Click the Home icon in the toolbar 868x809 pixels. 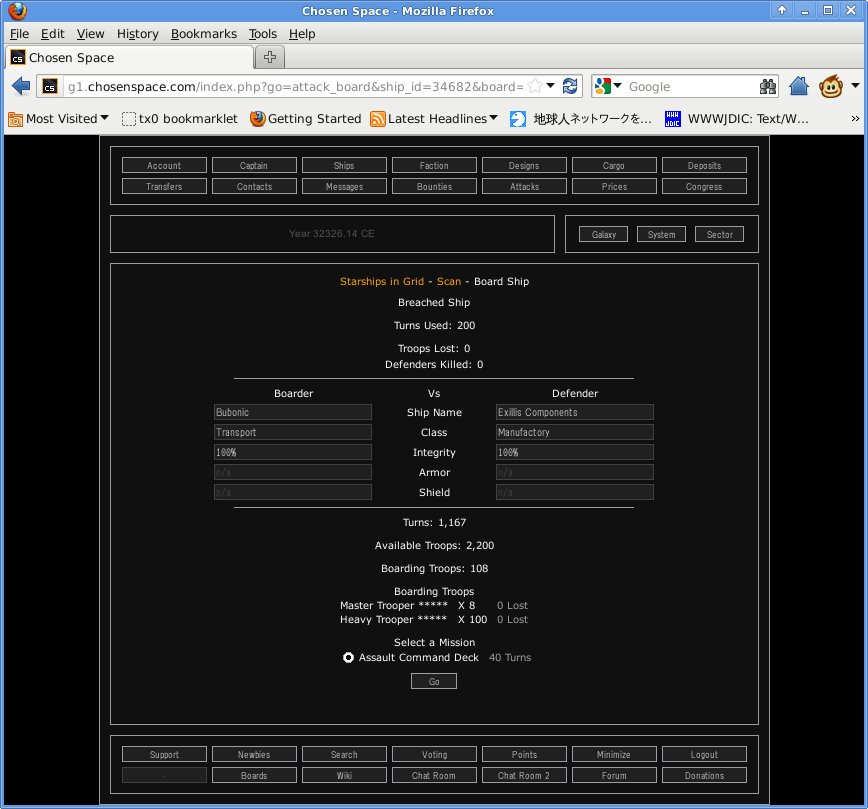798,87
